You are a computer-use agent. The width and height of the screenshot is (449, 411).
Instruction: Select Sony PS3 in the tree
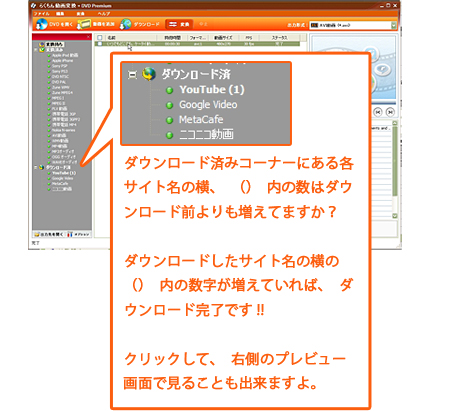point(60,71)
